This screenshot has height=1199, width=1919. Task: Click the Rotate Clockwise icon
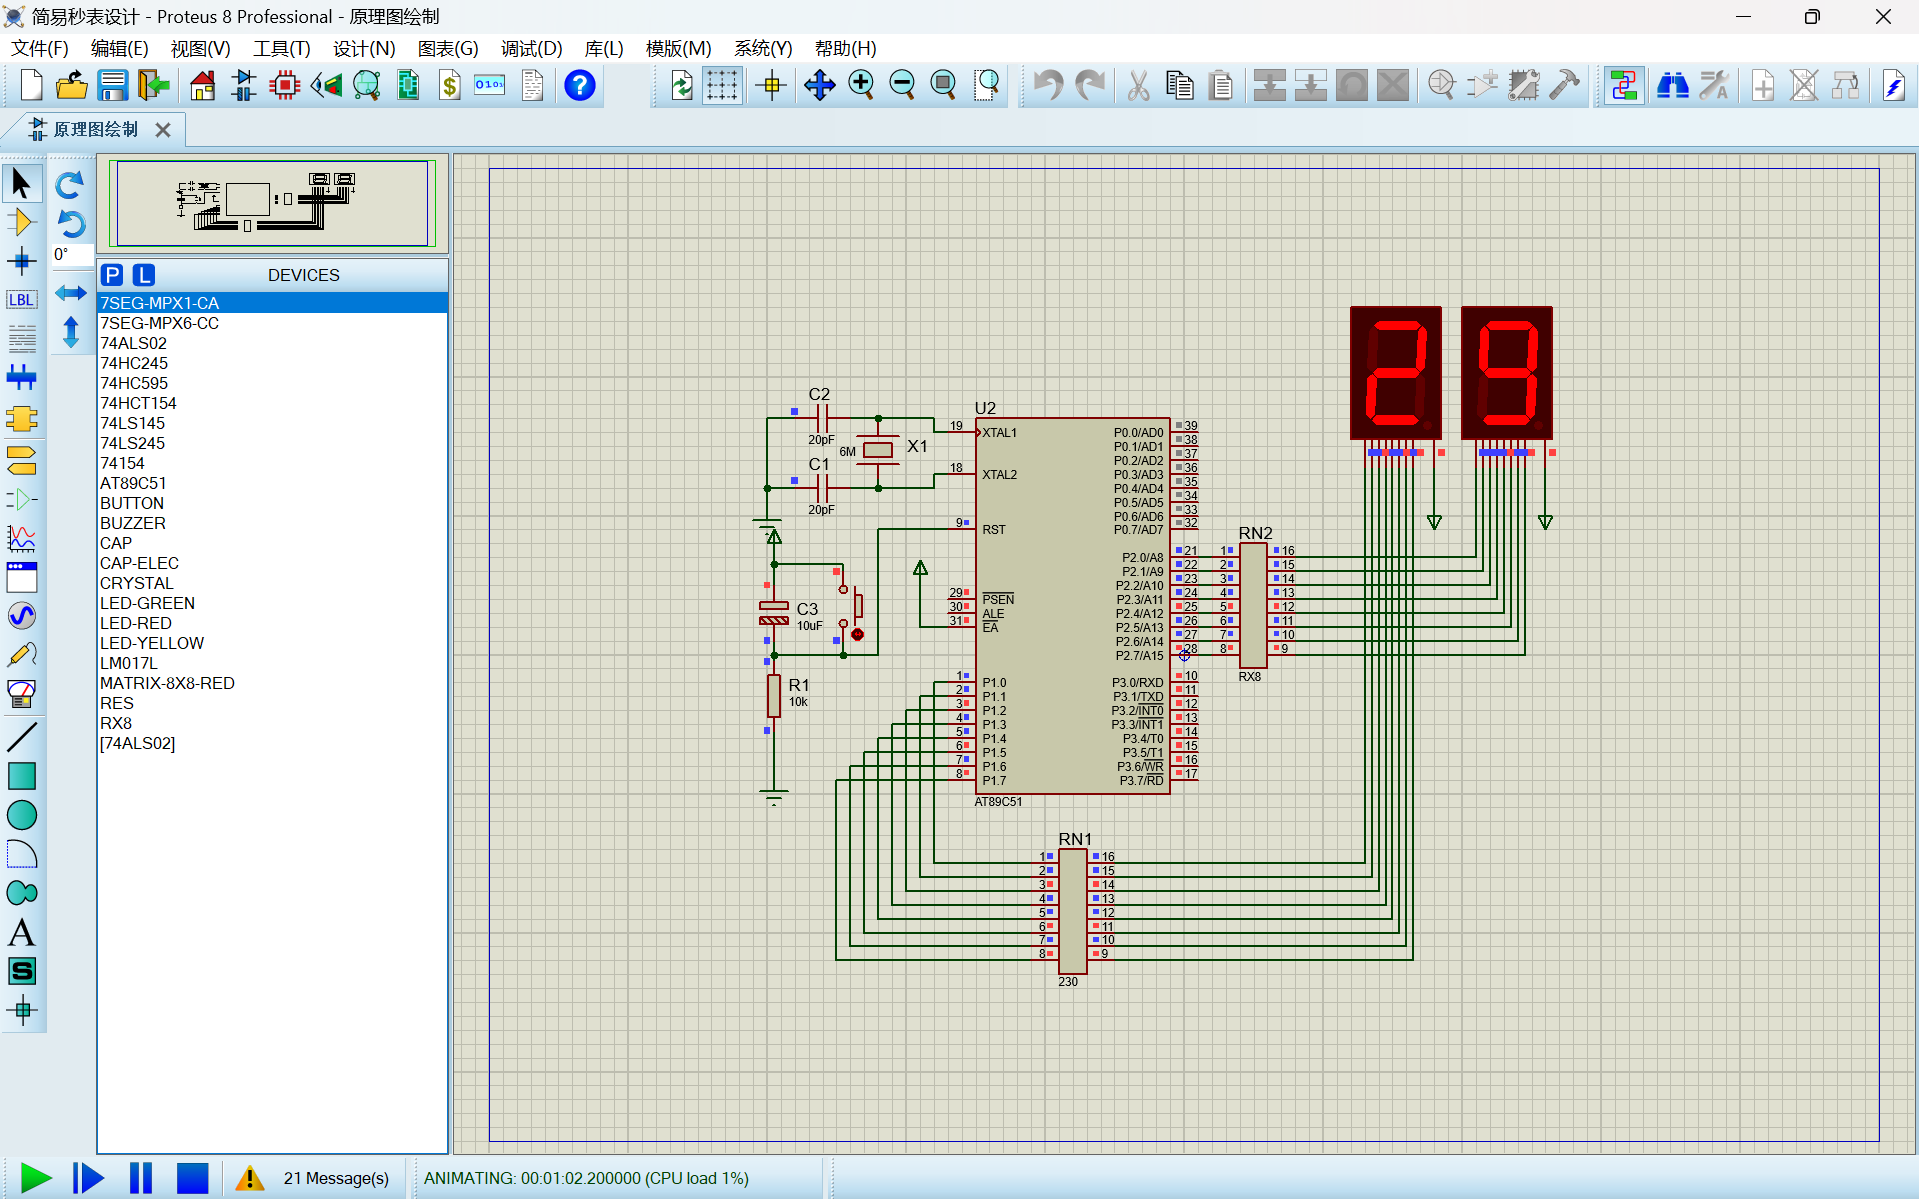pos(70,184)
